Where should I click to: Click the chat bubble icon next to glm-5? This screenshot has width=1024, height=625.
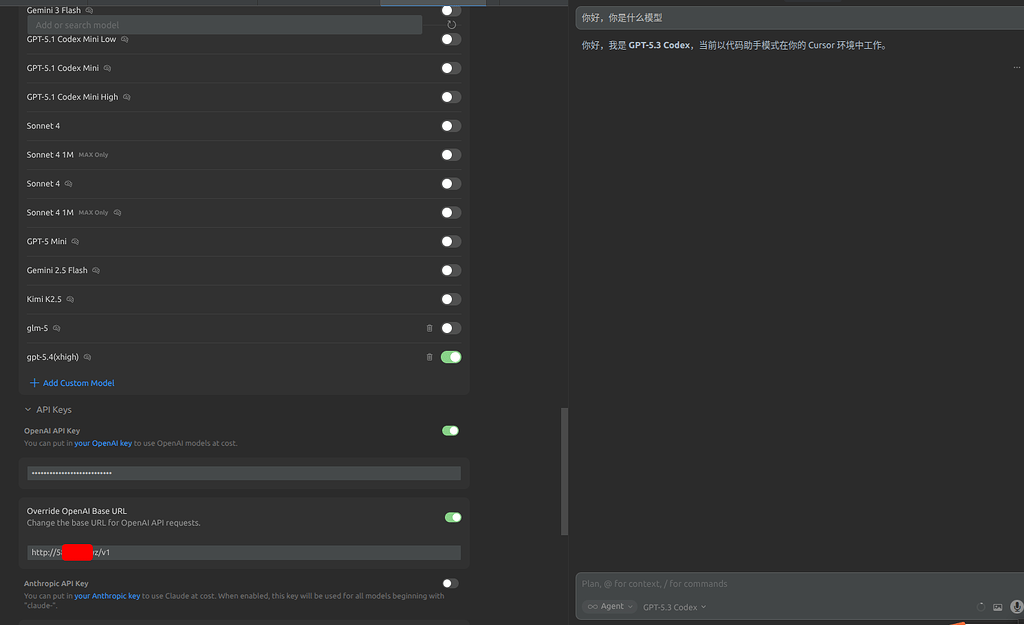(57, 329)
